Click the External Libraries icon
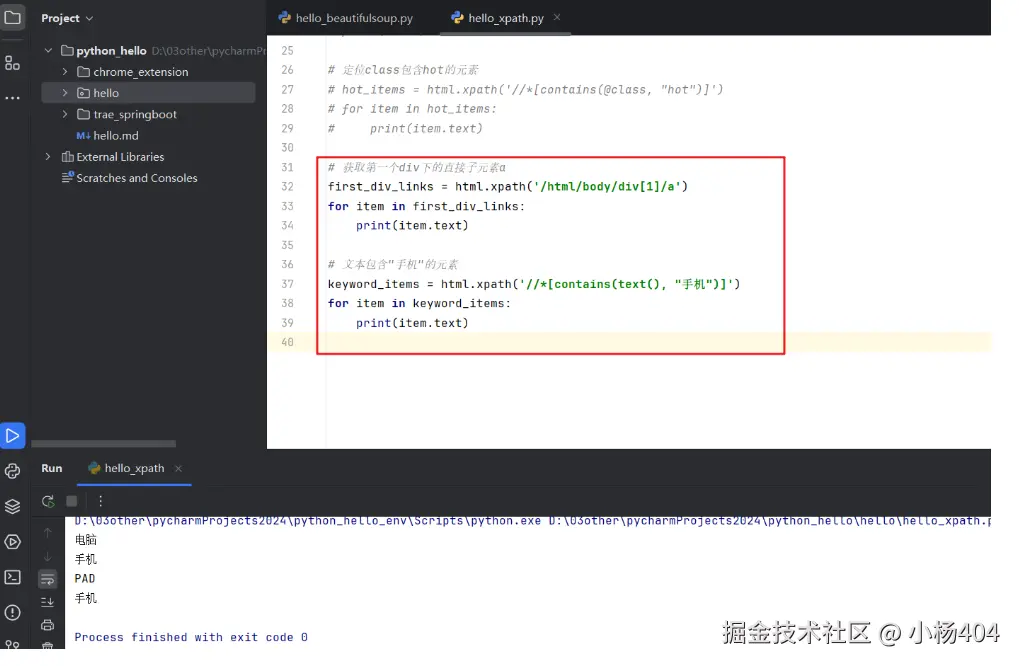The width and height of the screenshot is (1019, 666). coord(67,157)
